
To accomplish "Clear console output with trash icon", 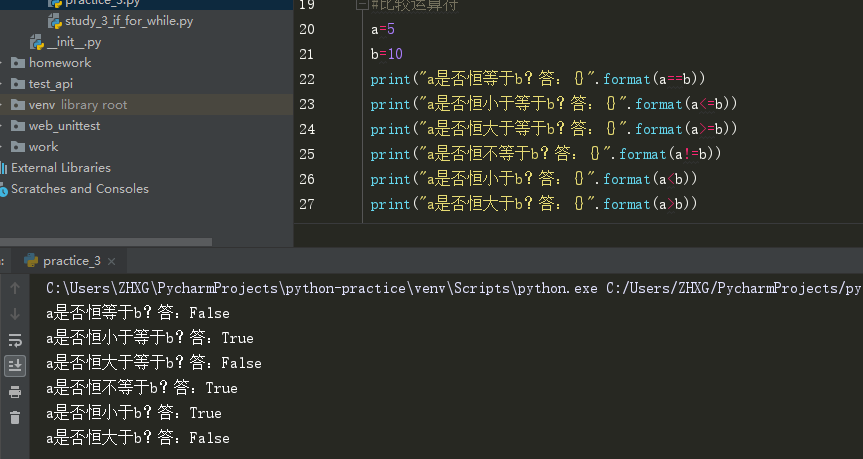I will click(x=15, y=417).
